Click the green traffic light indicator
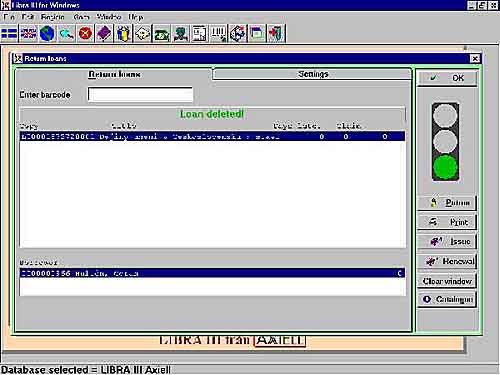 click(445, 167)
